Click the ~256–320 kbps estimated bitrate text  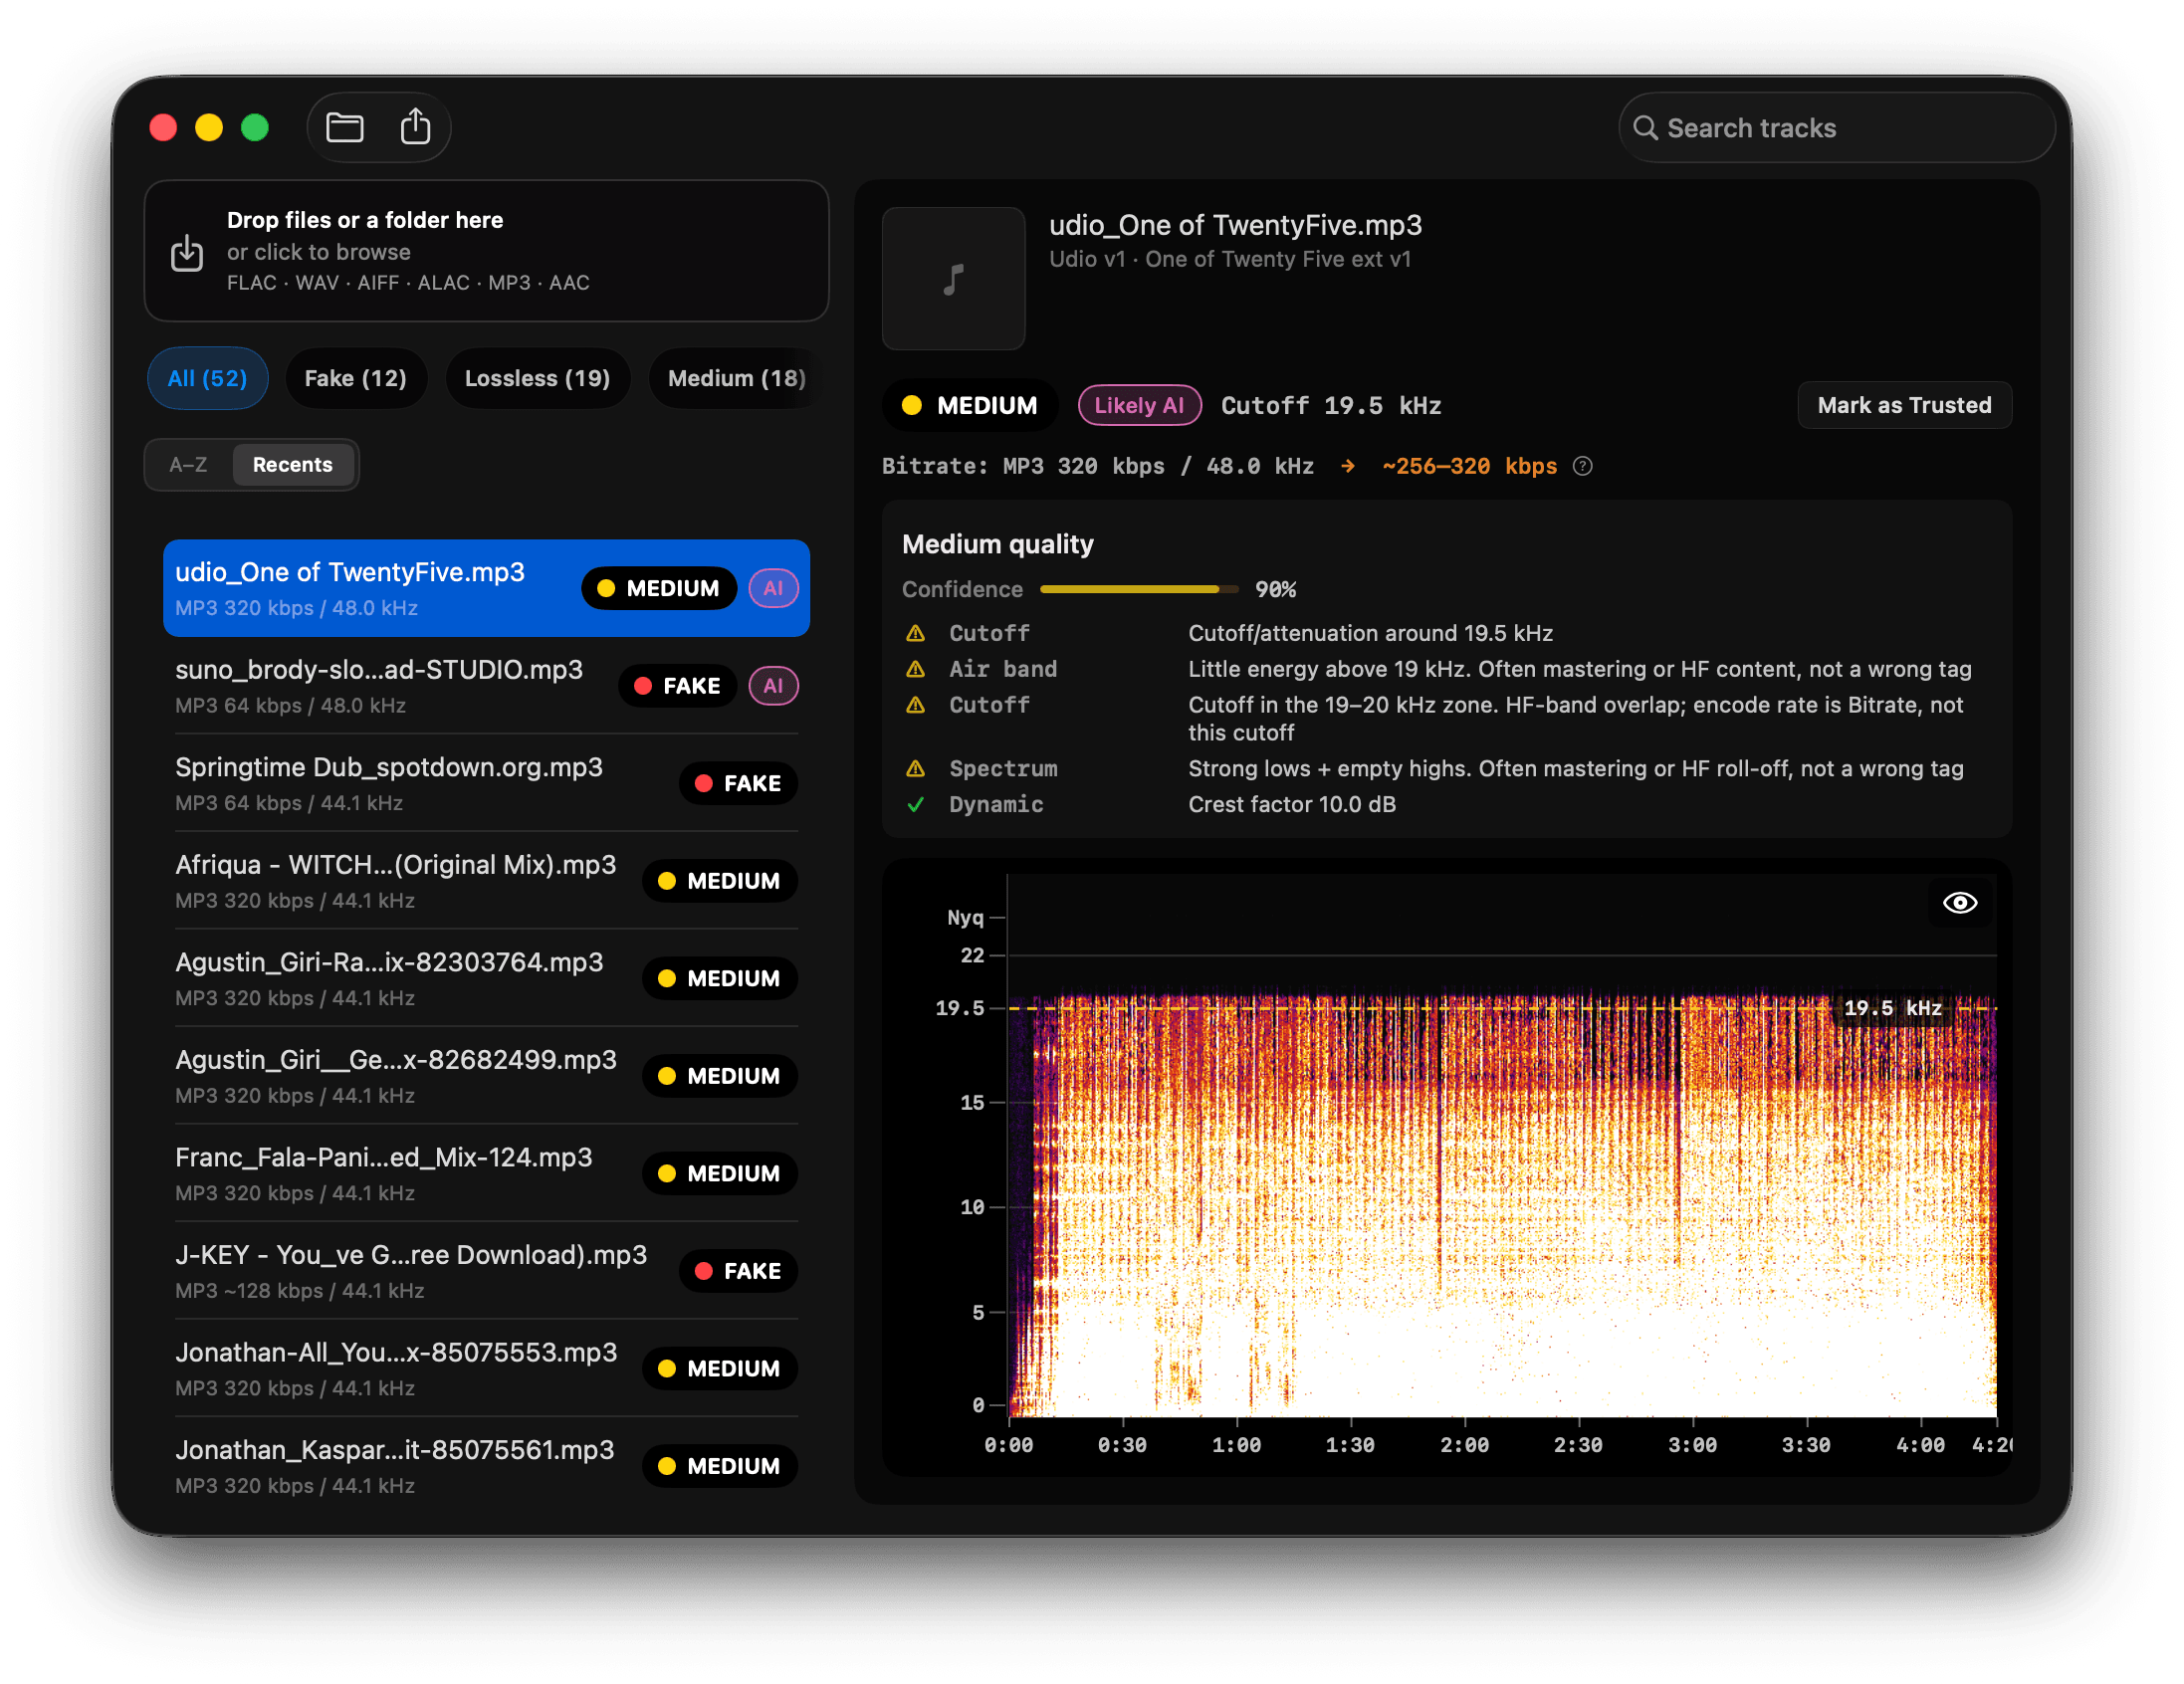[1469, 466]
